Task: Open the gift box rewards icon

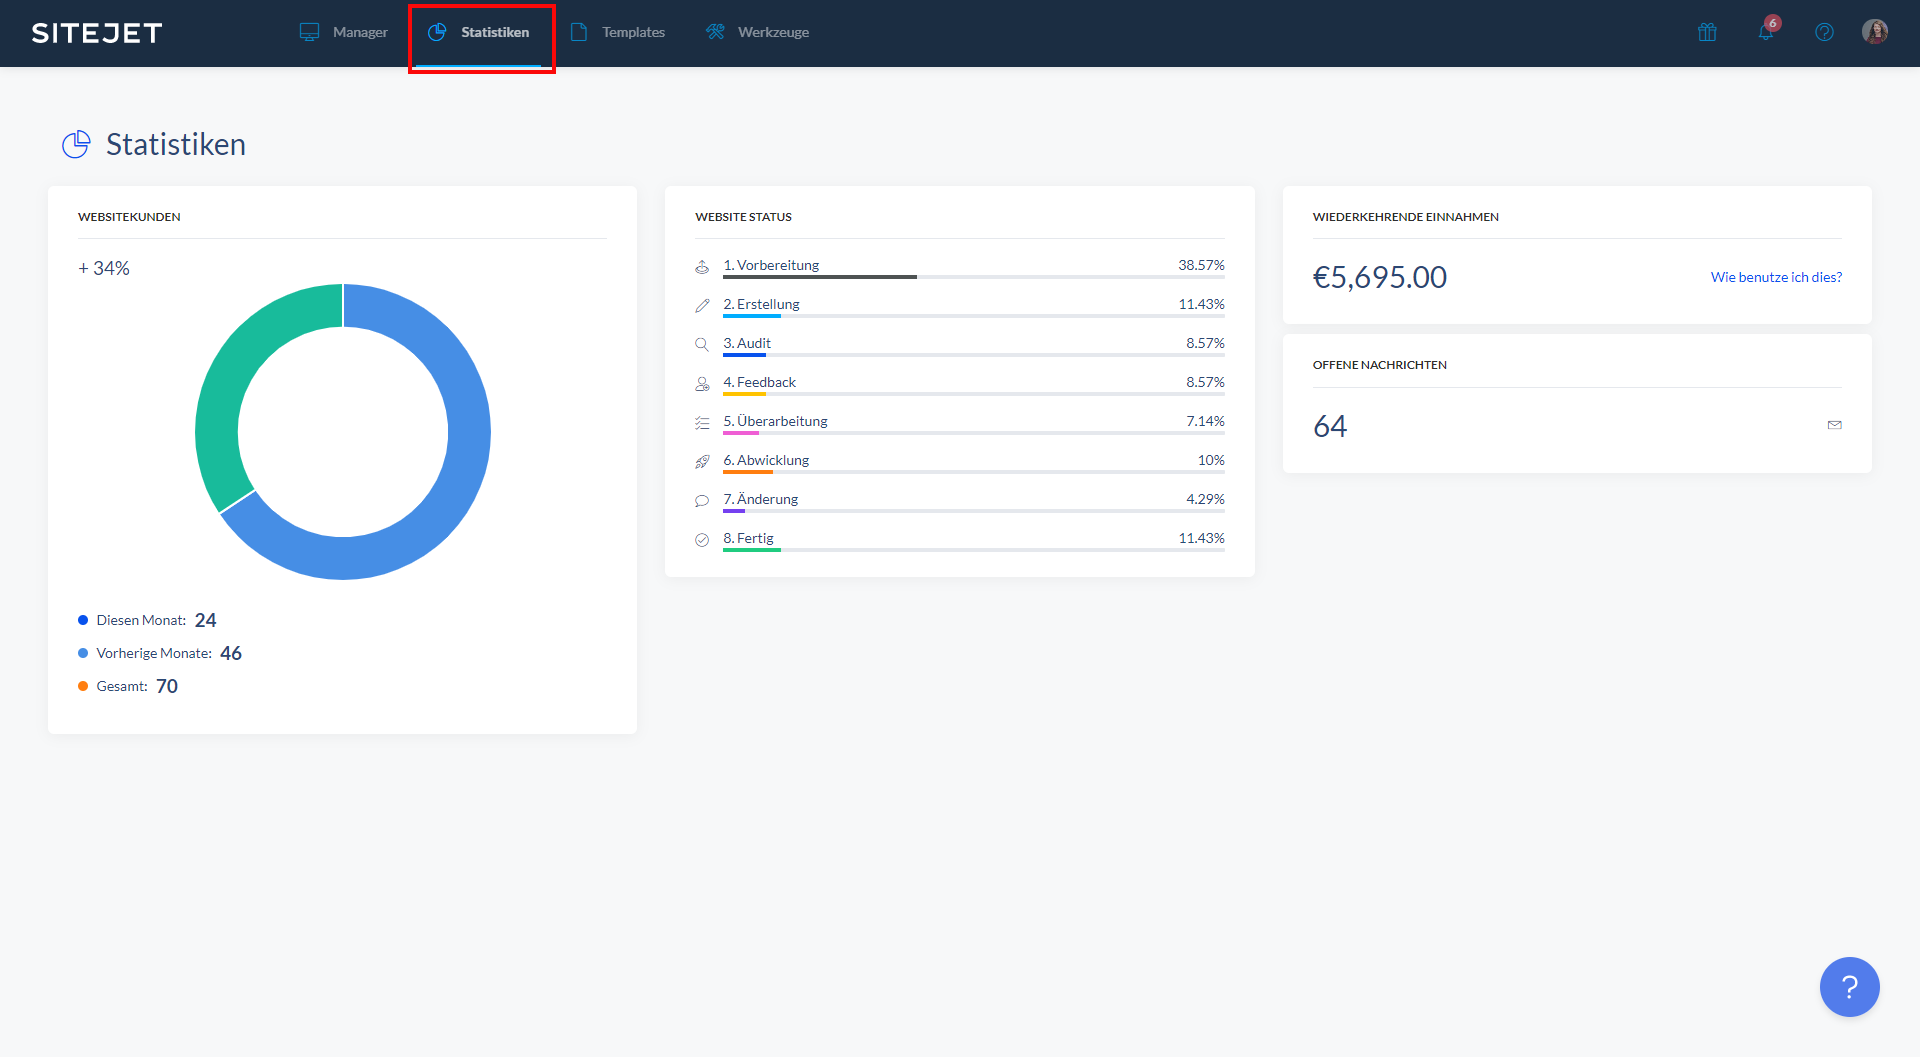Action: tap(1707, 32)
